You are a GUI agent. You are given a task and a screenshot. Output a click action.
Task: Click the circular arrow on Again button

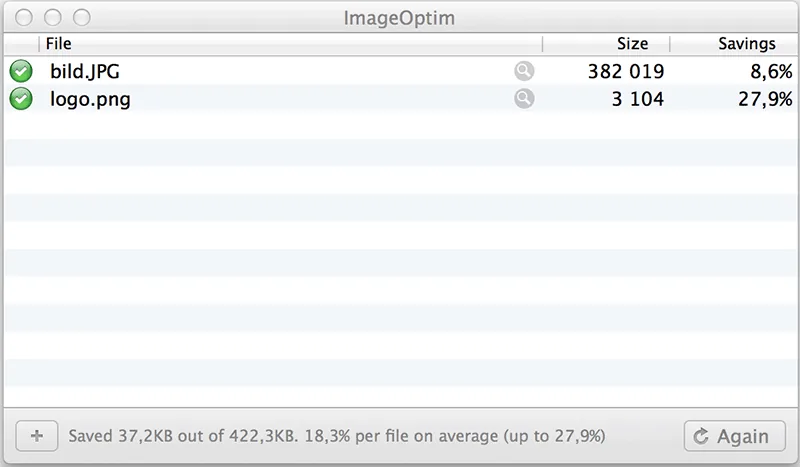pyautogui.click(x=701, y=436)
